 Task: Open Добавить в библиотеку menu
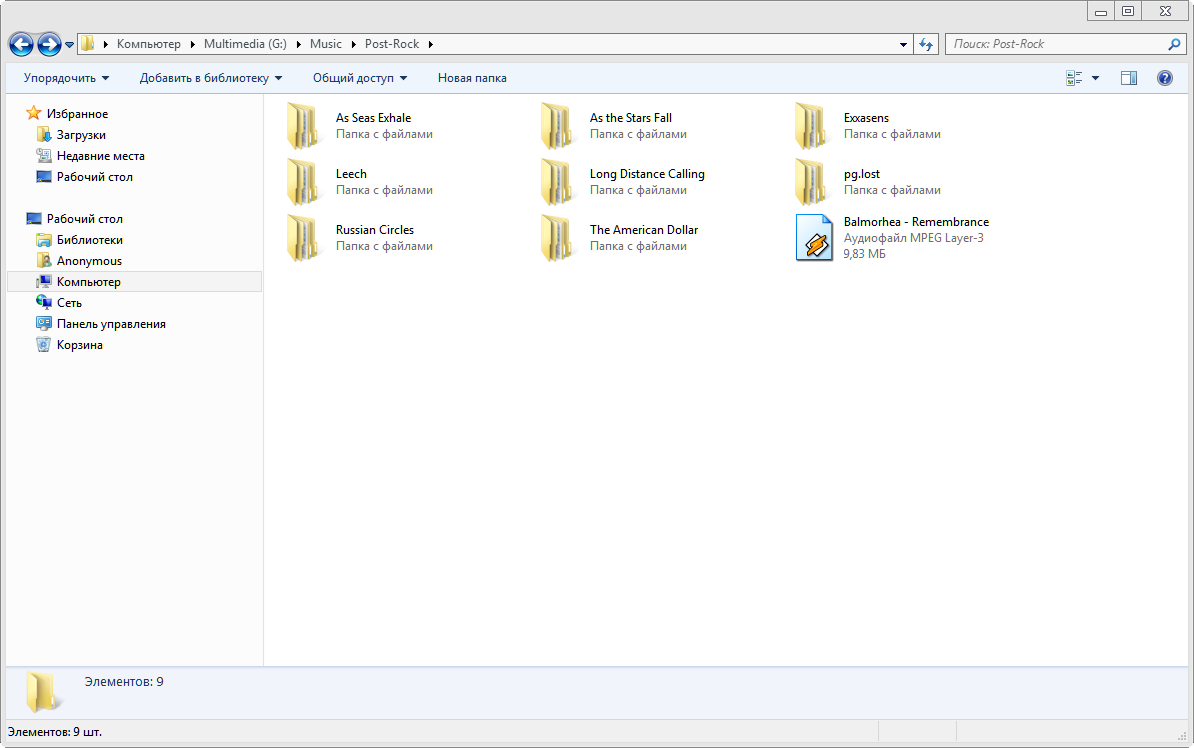pyautogui.click(x=211, y=78)
